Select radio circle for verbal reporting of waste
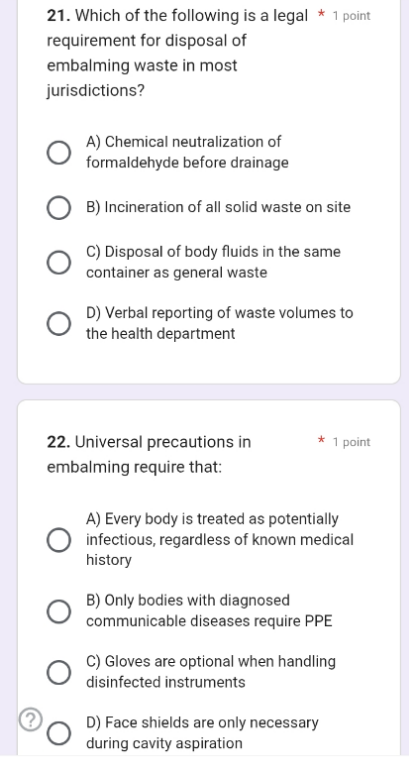This screenshot has width=409, height=768. click(x=59, y=324)
